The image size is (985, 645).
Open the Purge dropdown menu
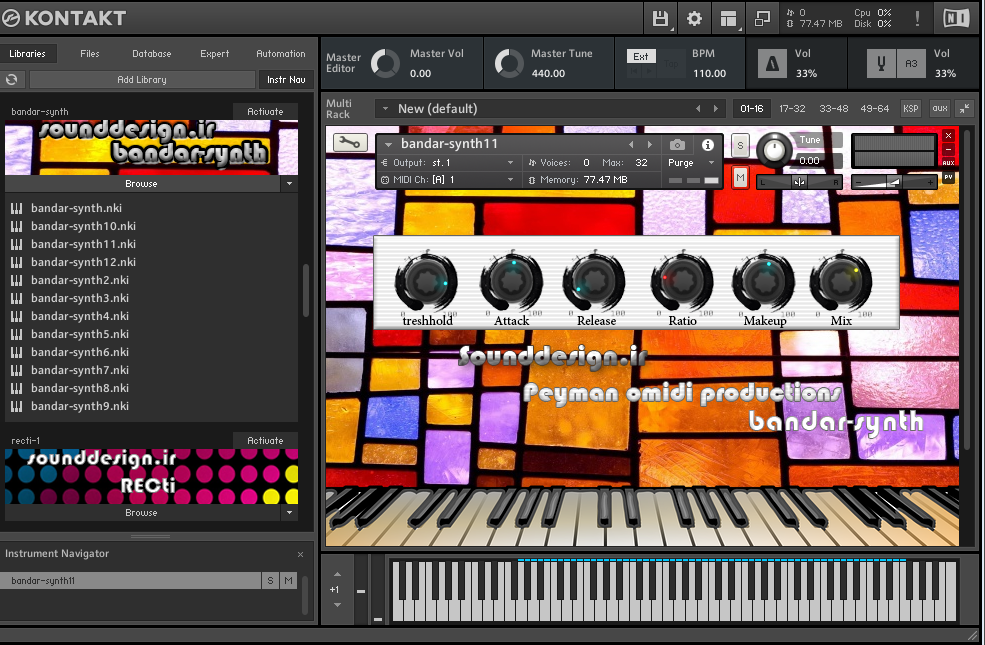[692, 163]
